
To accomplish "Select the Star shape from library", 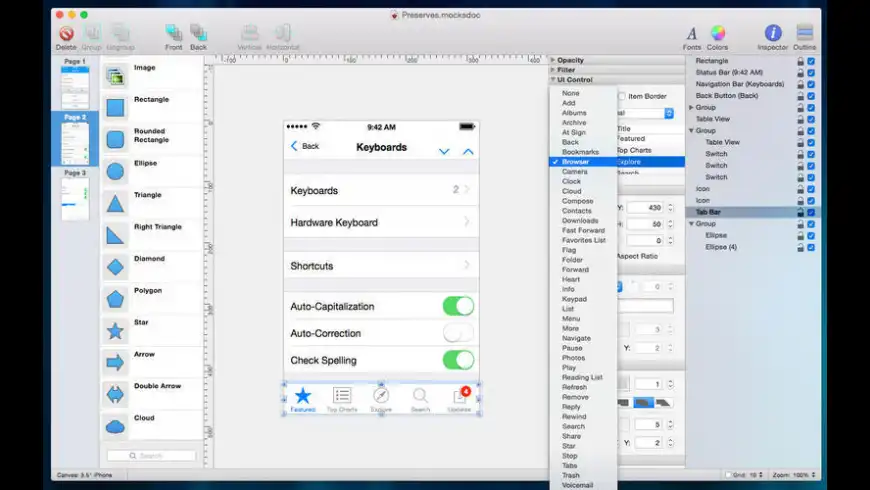I will [x=115, y=331].
